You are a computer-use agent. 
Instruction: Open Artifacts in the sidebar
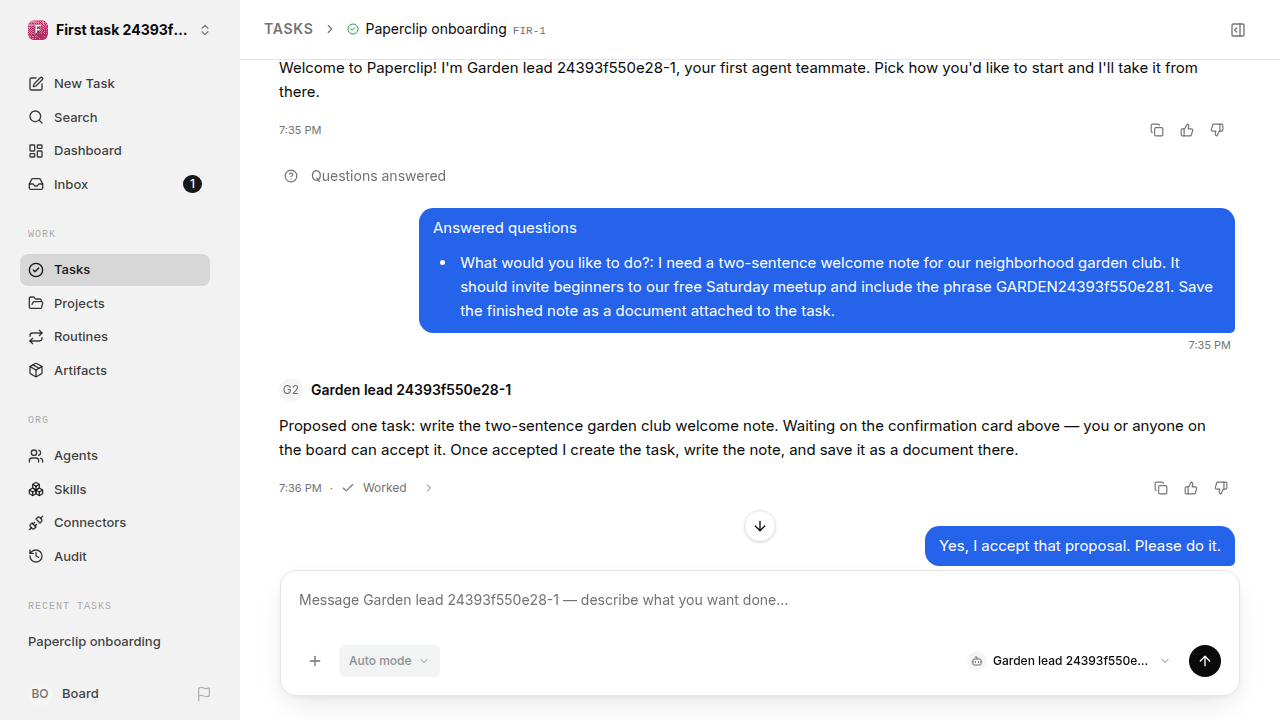115,370
